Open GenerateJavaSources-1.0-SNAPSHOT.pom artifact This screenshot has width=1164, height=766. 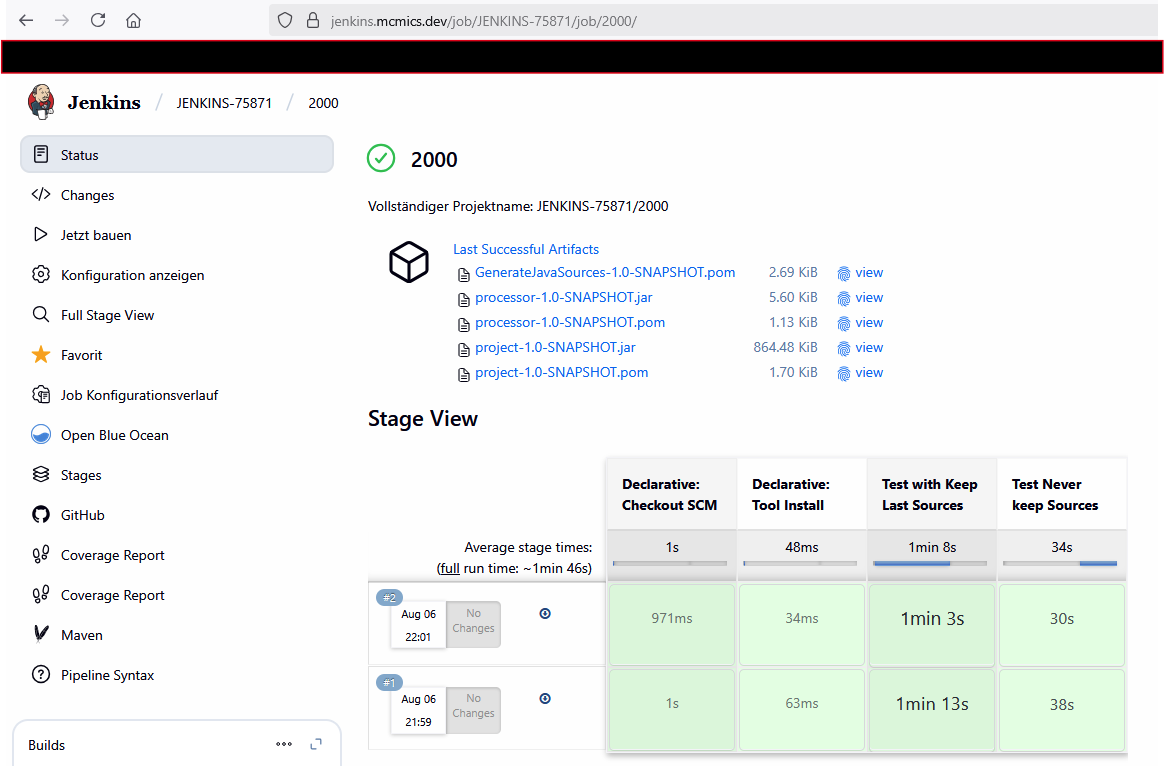pos(605,272)
